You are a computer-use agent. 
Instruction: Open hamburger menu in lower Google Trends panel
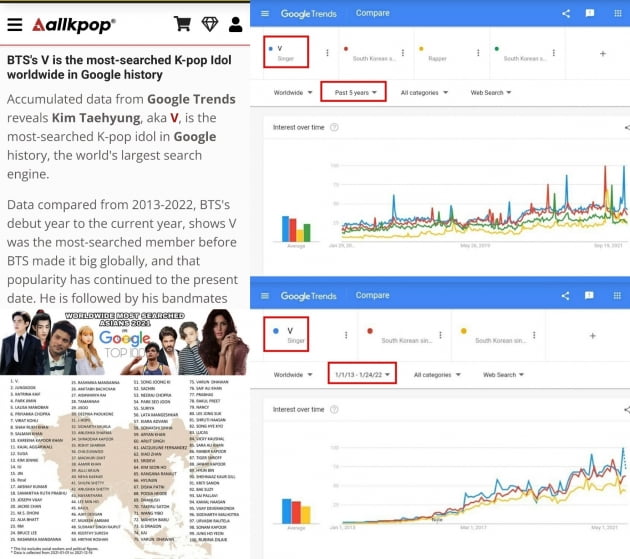(x=265, y=296)
